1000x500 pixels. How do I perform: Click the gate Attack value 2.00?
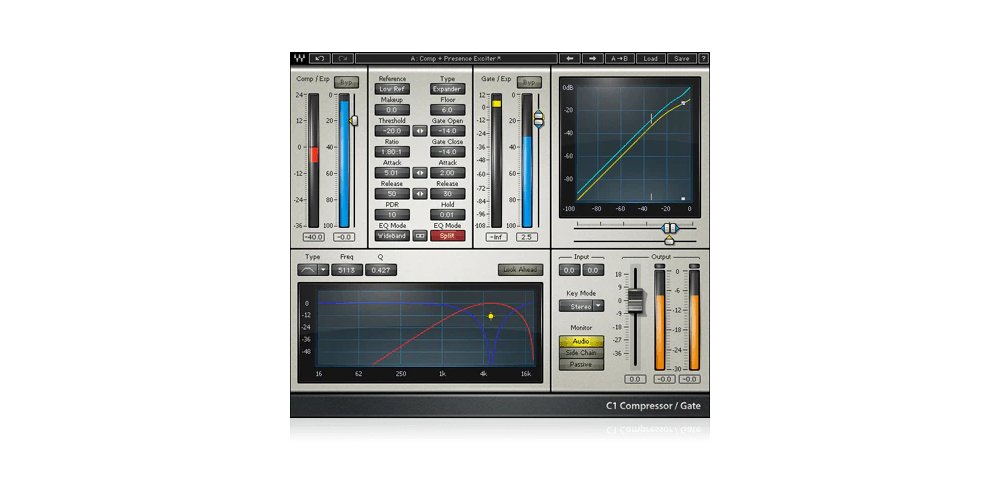coord(448,173)
